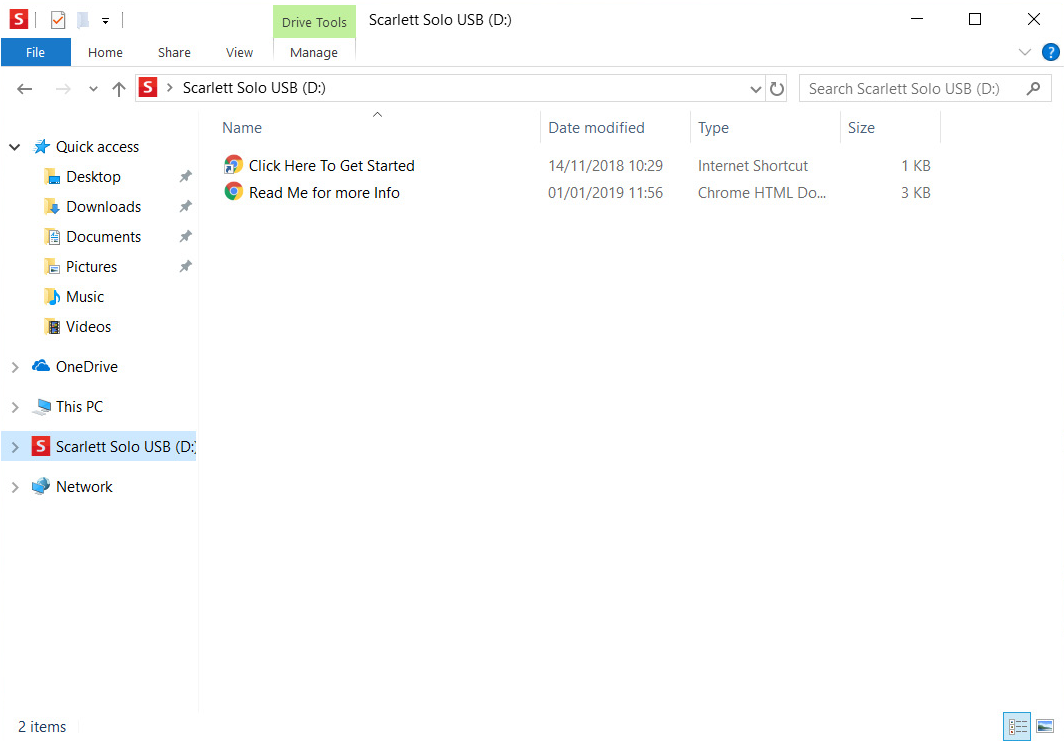Sort by Name column header
This screenshot has width=1064, height=741.
[x=242, y=128]
